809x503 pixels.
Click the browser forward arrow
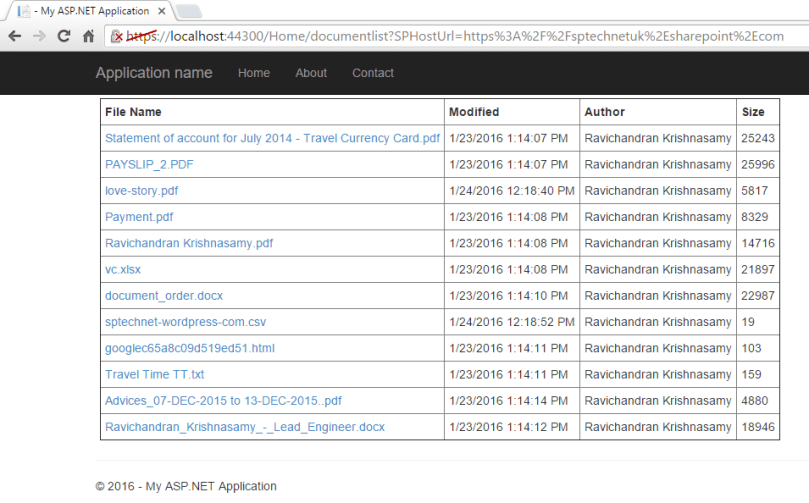(x=39, y=36)
